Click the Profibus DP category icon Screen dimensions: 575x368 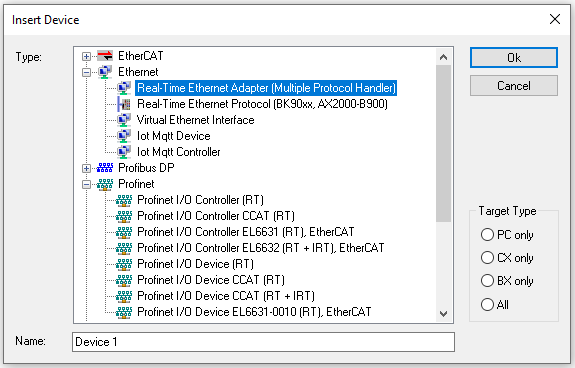105,168
